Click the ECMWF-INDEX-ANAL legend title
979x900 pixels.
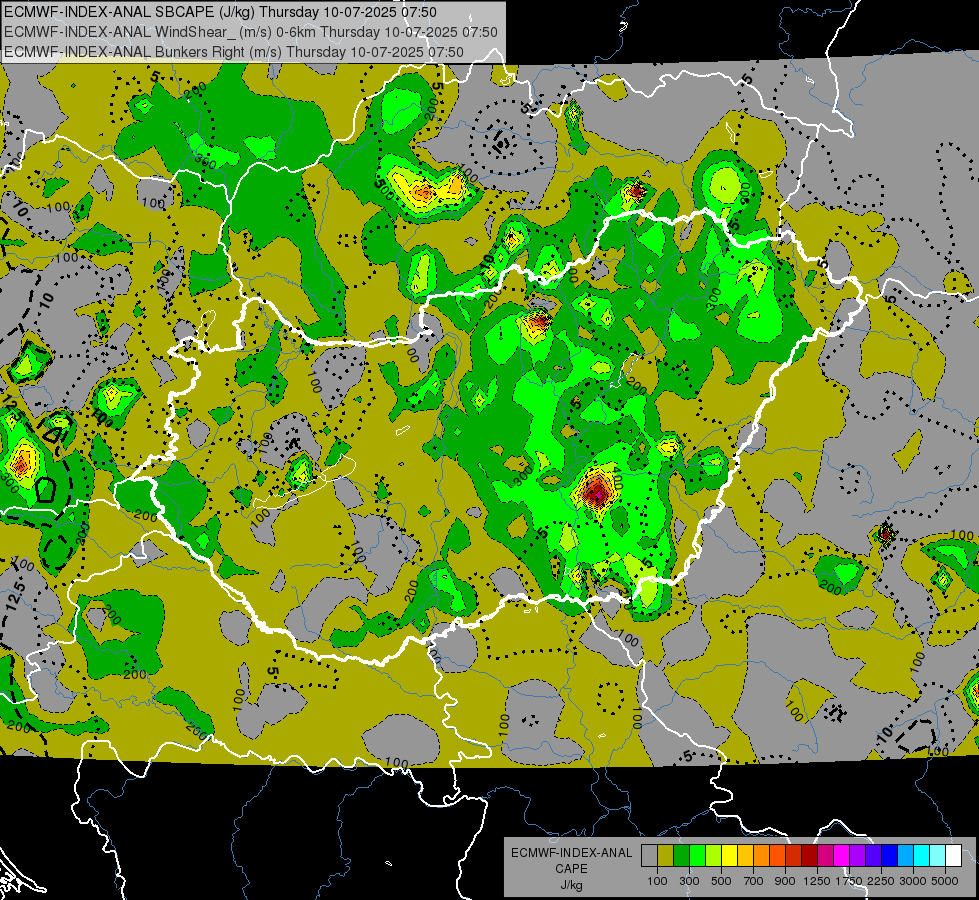click(571, 853)
